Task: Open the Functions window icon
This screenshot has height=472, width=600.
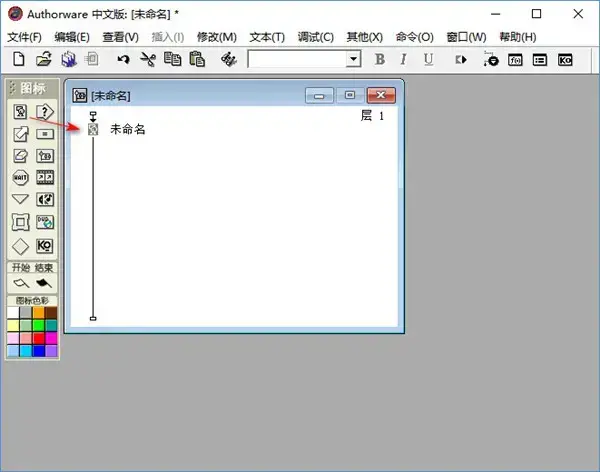Action: (x=515, y=60)
